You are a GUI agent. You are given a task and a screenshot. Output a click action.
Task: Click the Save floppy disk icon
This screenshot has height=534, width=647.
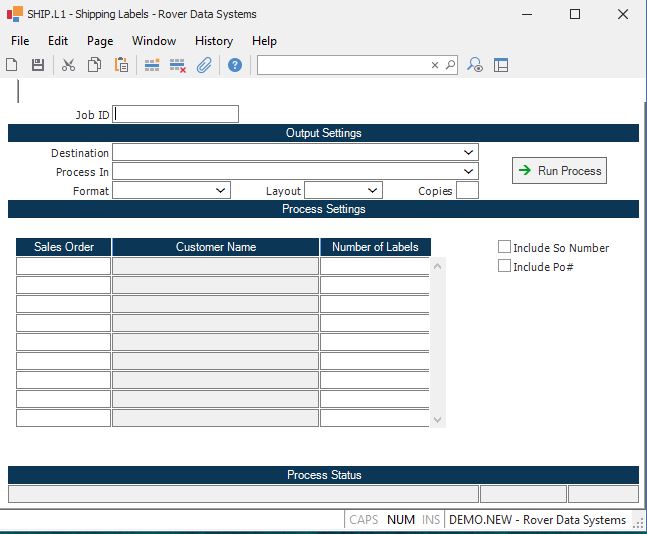(x=38, y=65)
